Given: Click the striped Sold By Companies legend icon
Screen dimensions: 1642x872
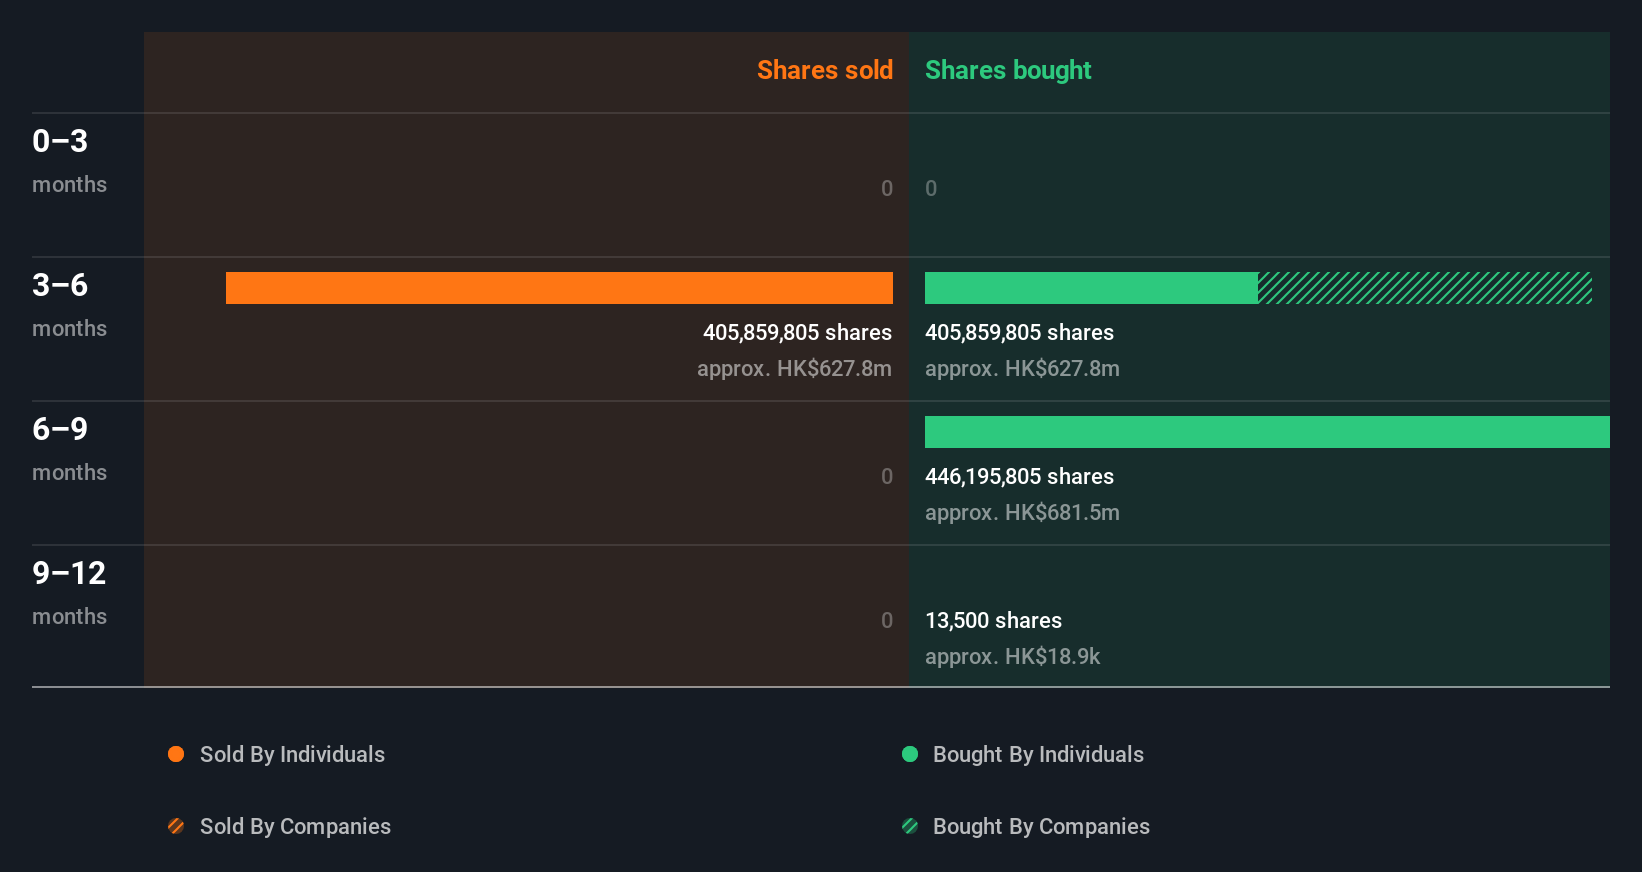Looking at the screenshot, I should point(176,826).
